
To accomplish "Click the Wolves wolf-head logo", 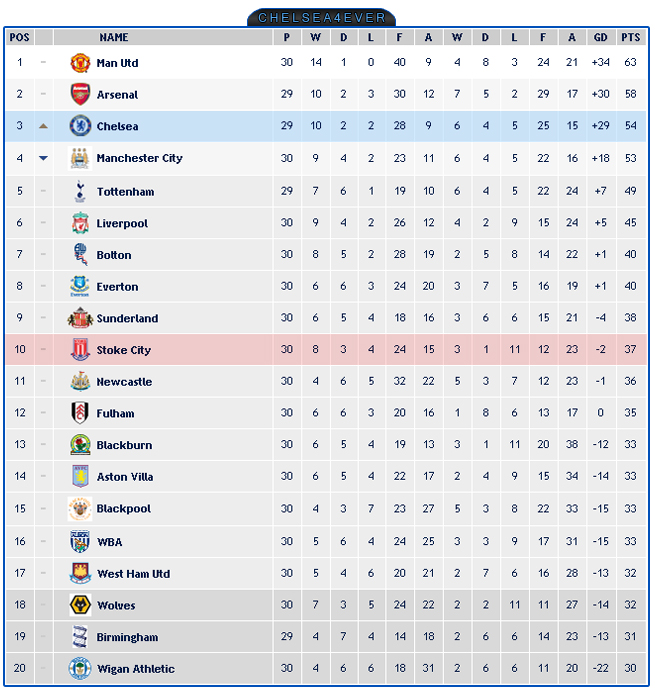I will click(80, 605).
